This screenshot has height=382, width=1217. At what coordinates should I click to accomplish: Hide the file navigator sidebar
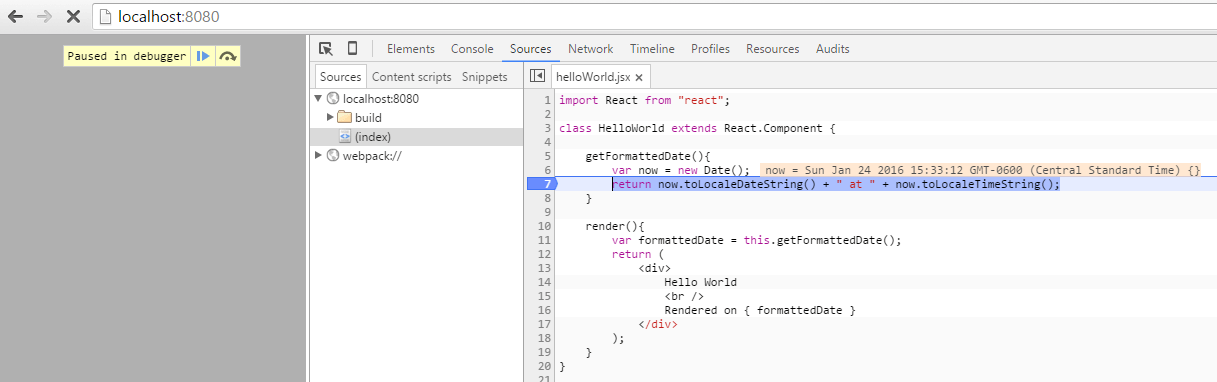[x=537, y=76]
